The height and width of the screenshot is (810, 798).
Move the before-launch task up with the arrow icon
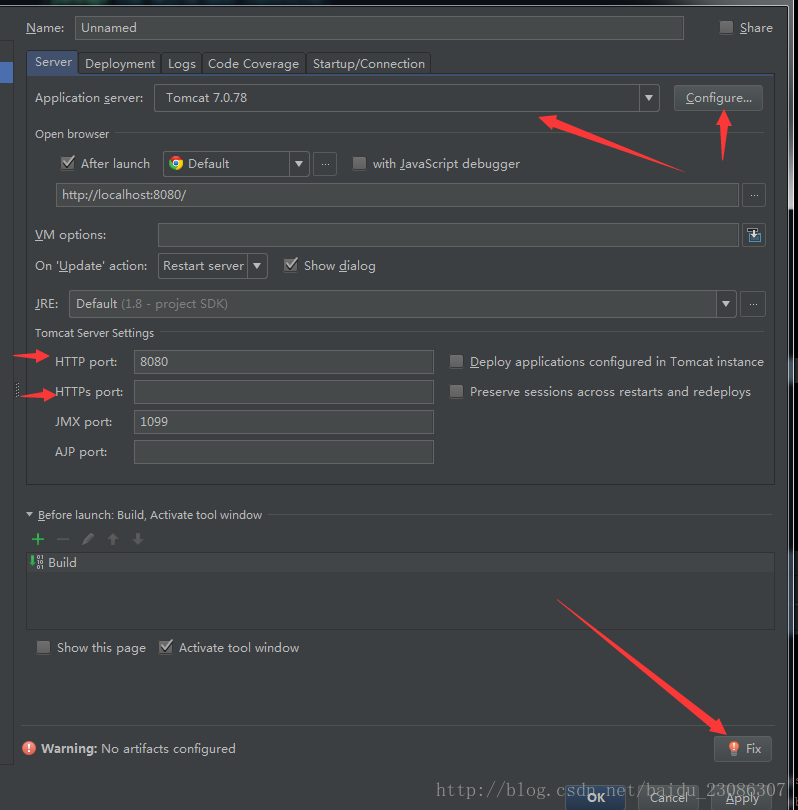113,539
